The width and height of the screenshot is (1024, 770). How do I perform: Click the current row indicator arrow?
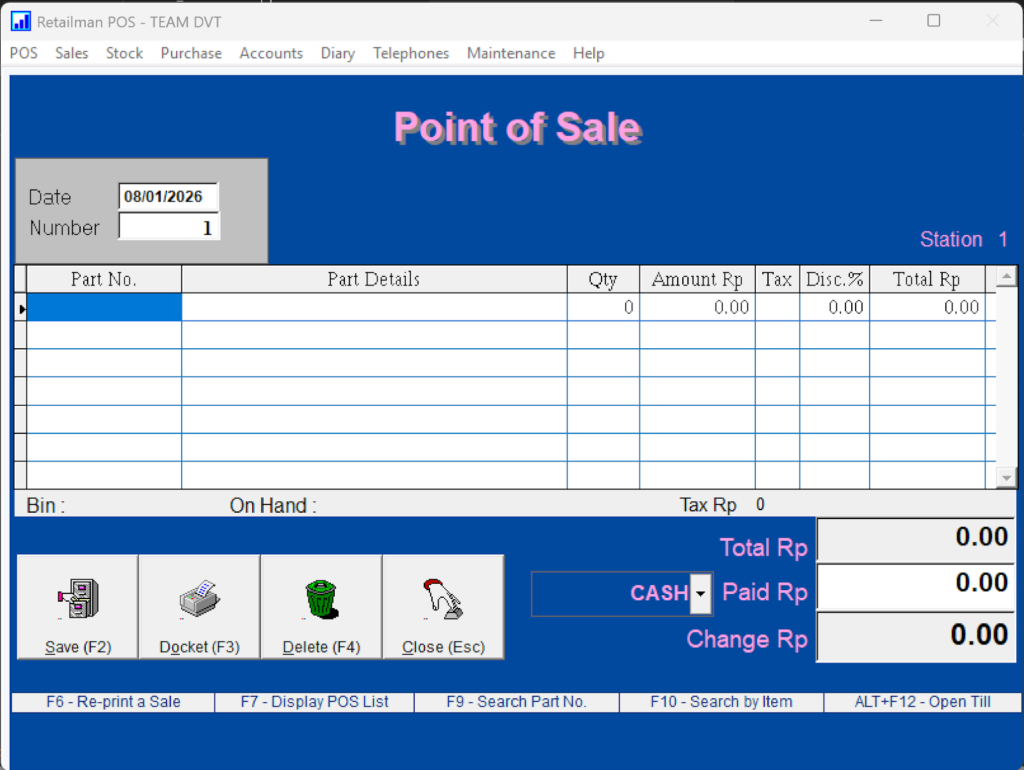click(21, 309)
